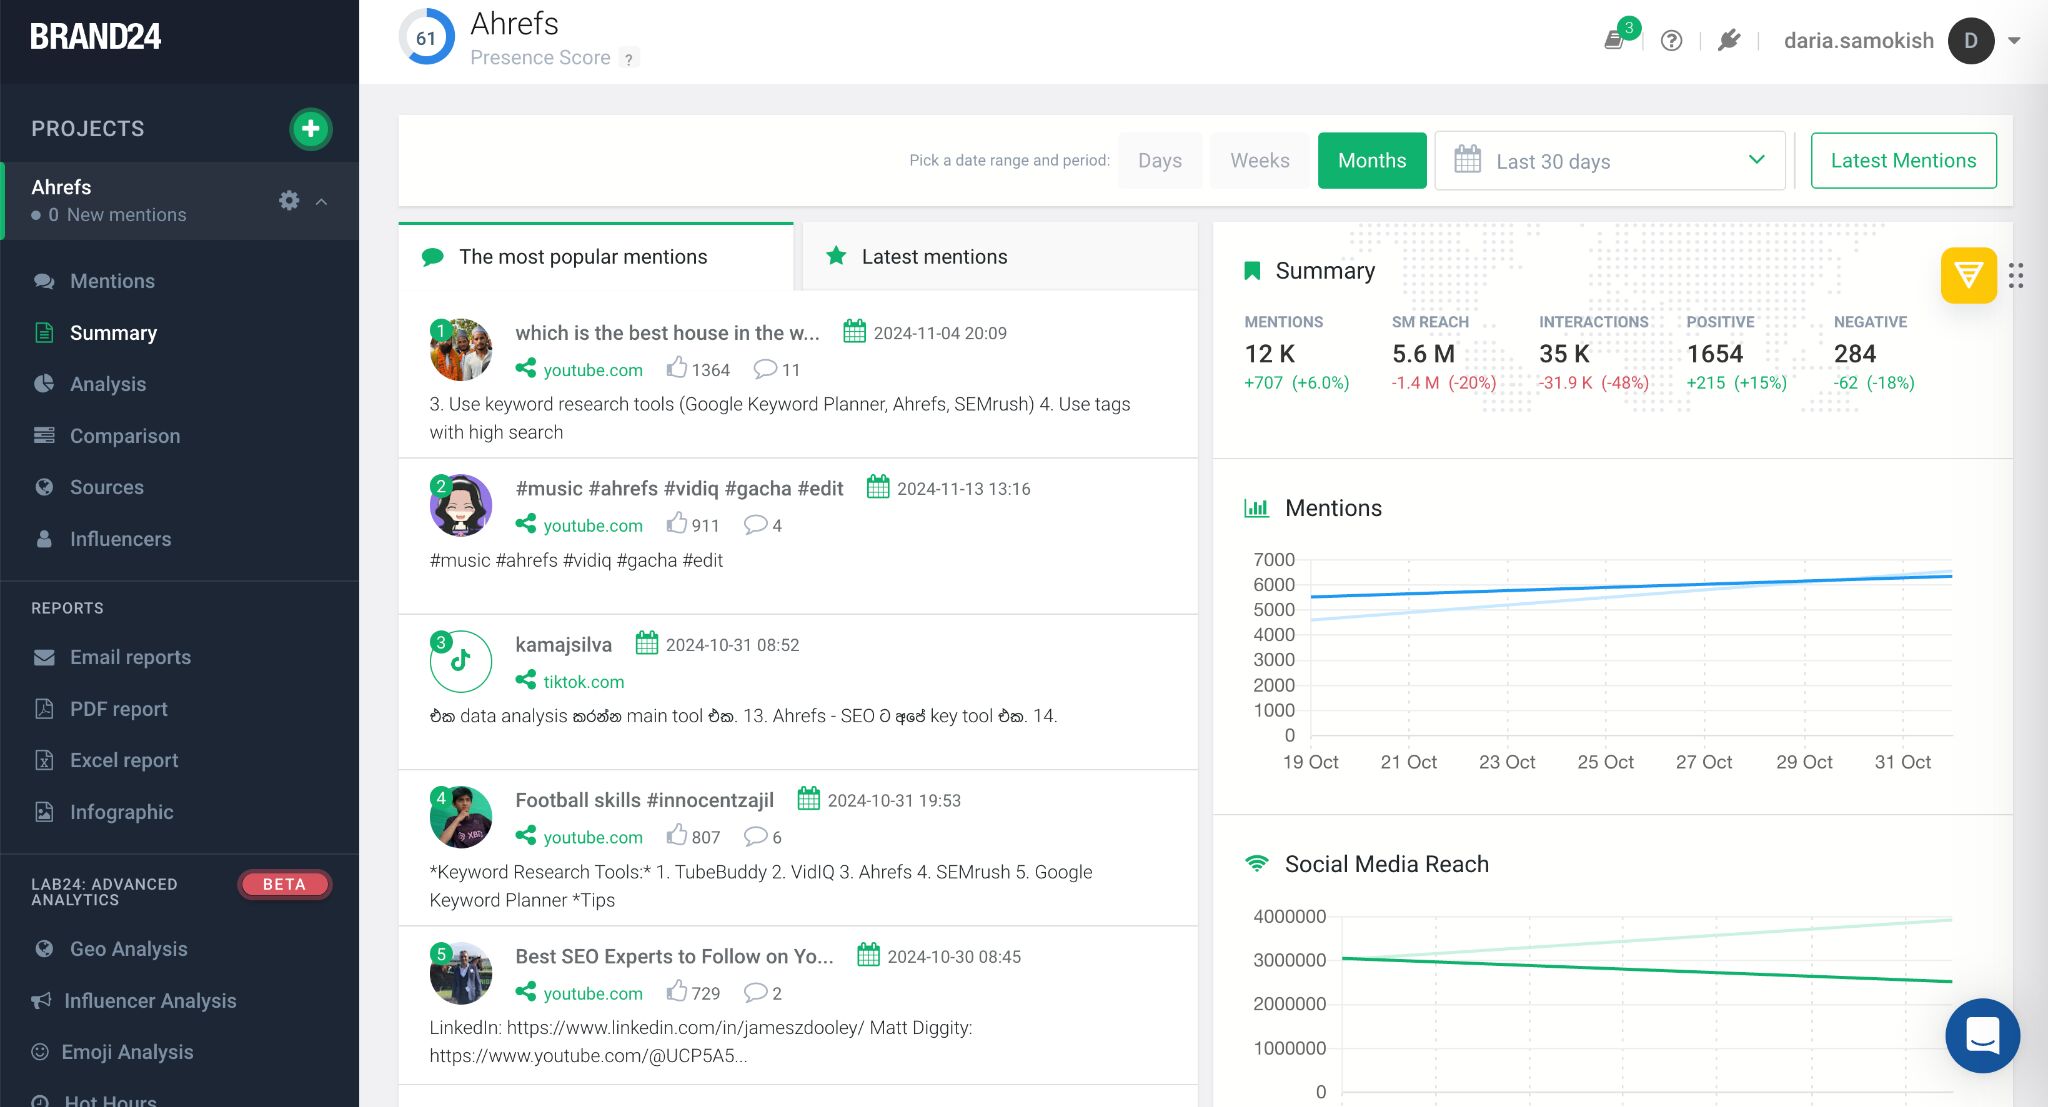Viewport: 2048px width, 1107px height.
Task: Select the Days period option
Action: [1159, 161]
